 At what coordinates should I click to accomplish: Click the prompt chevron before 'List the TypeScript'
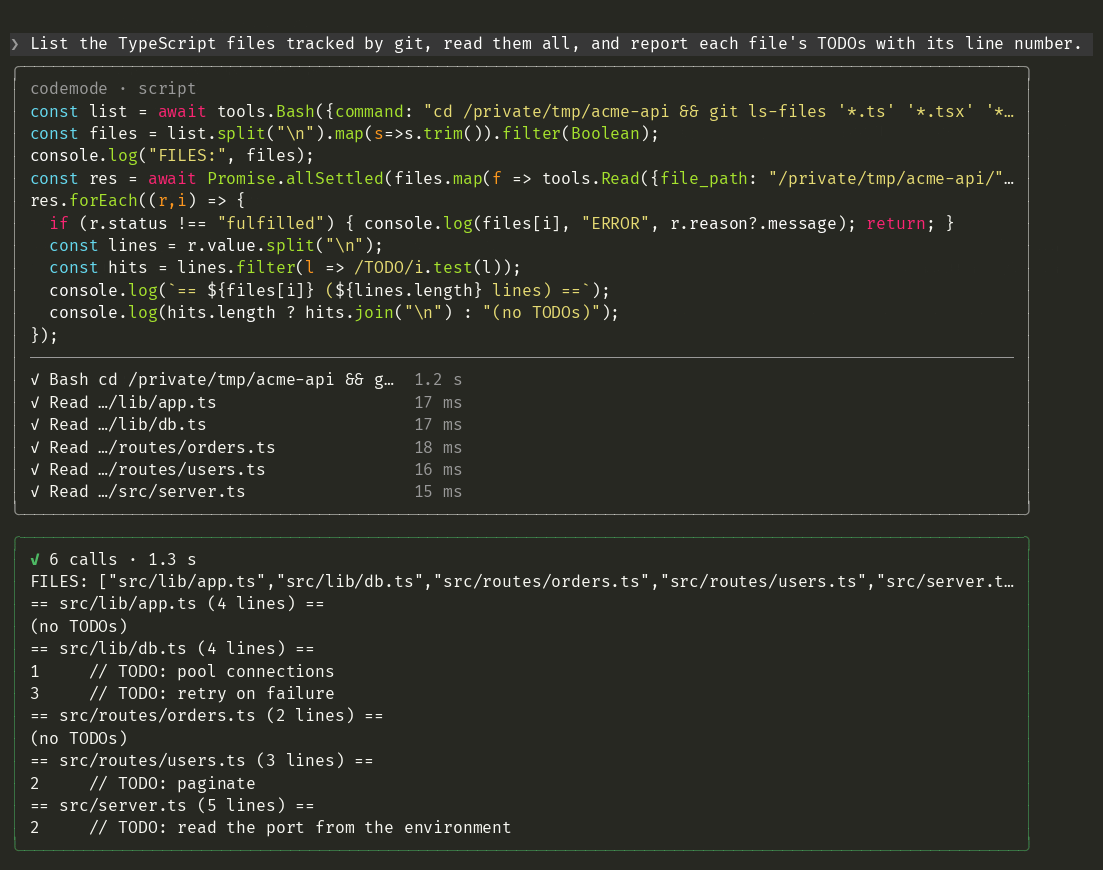pyautogui.click(x=15, y=44)
